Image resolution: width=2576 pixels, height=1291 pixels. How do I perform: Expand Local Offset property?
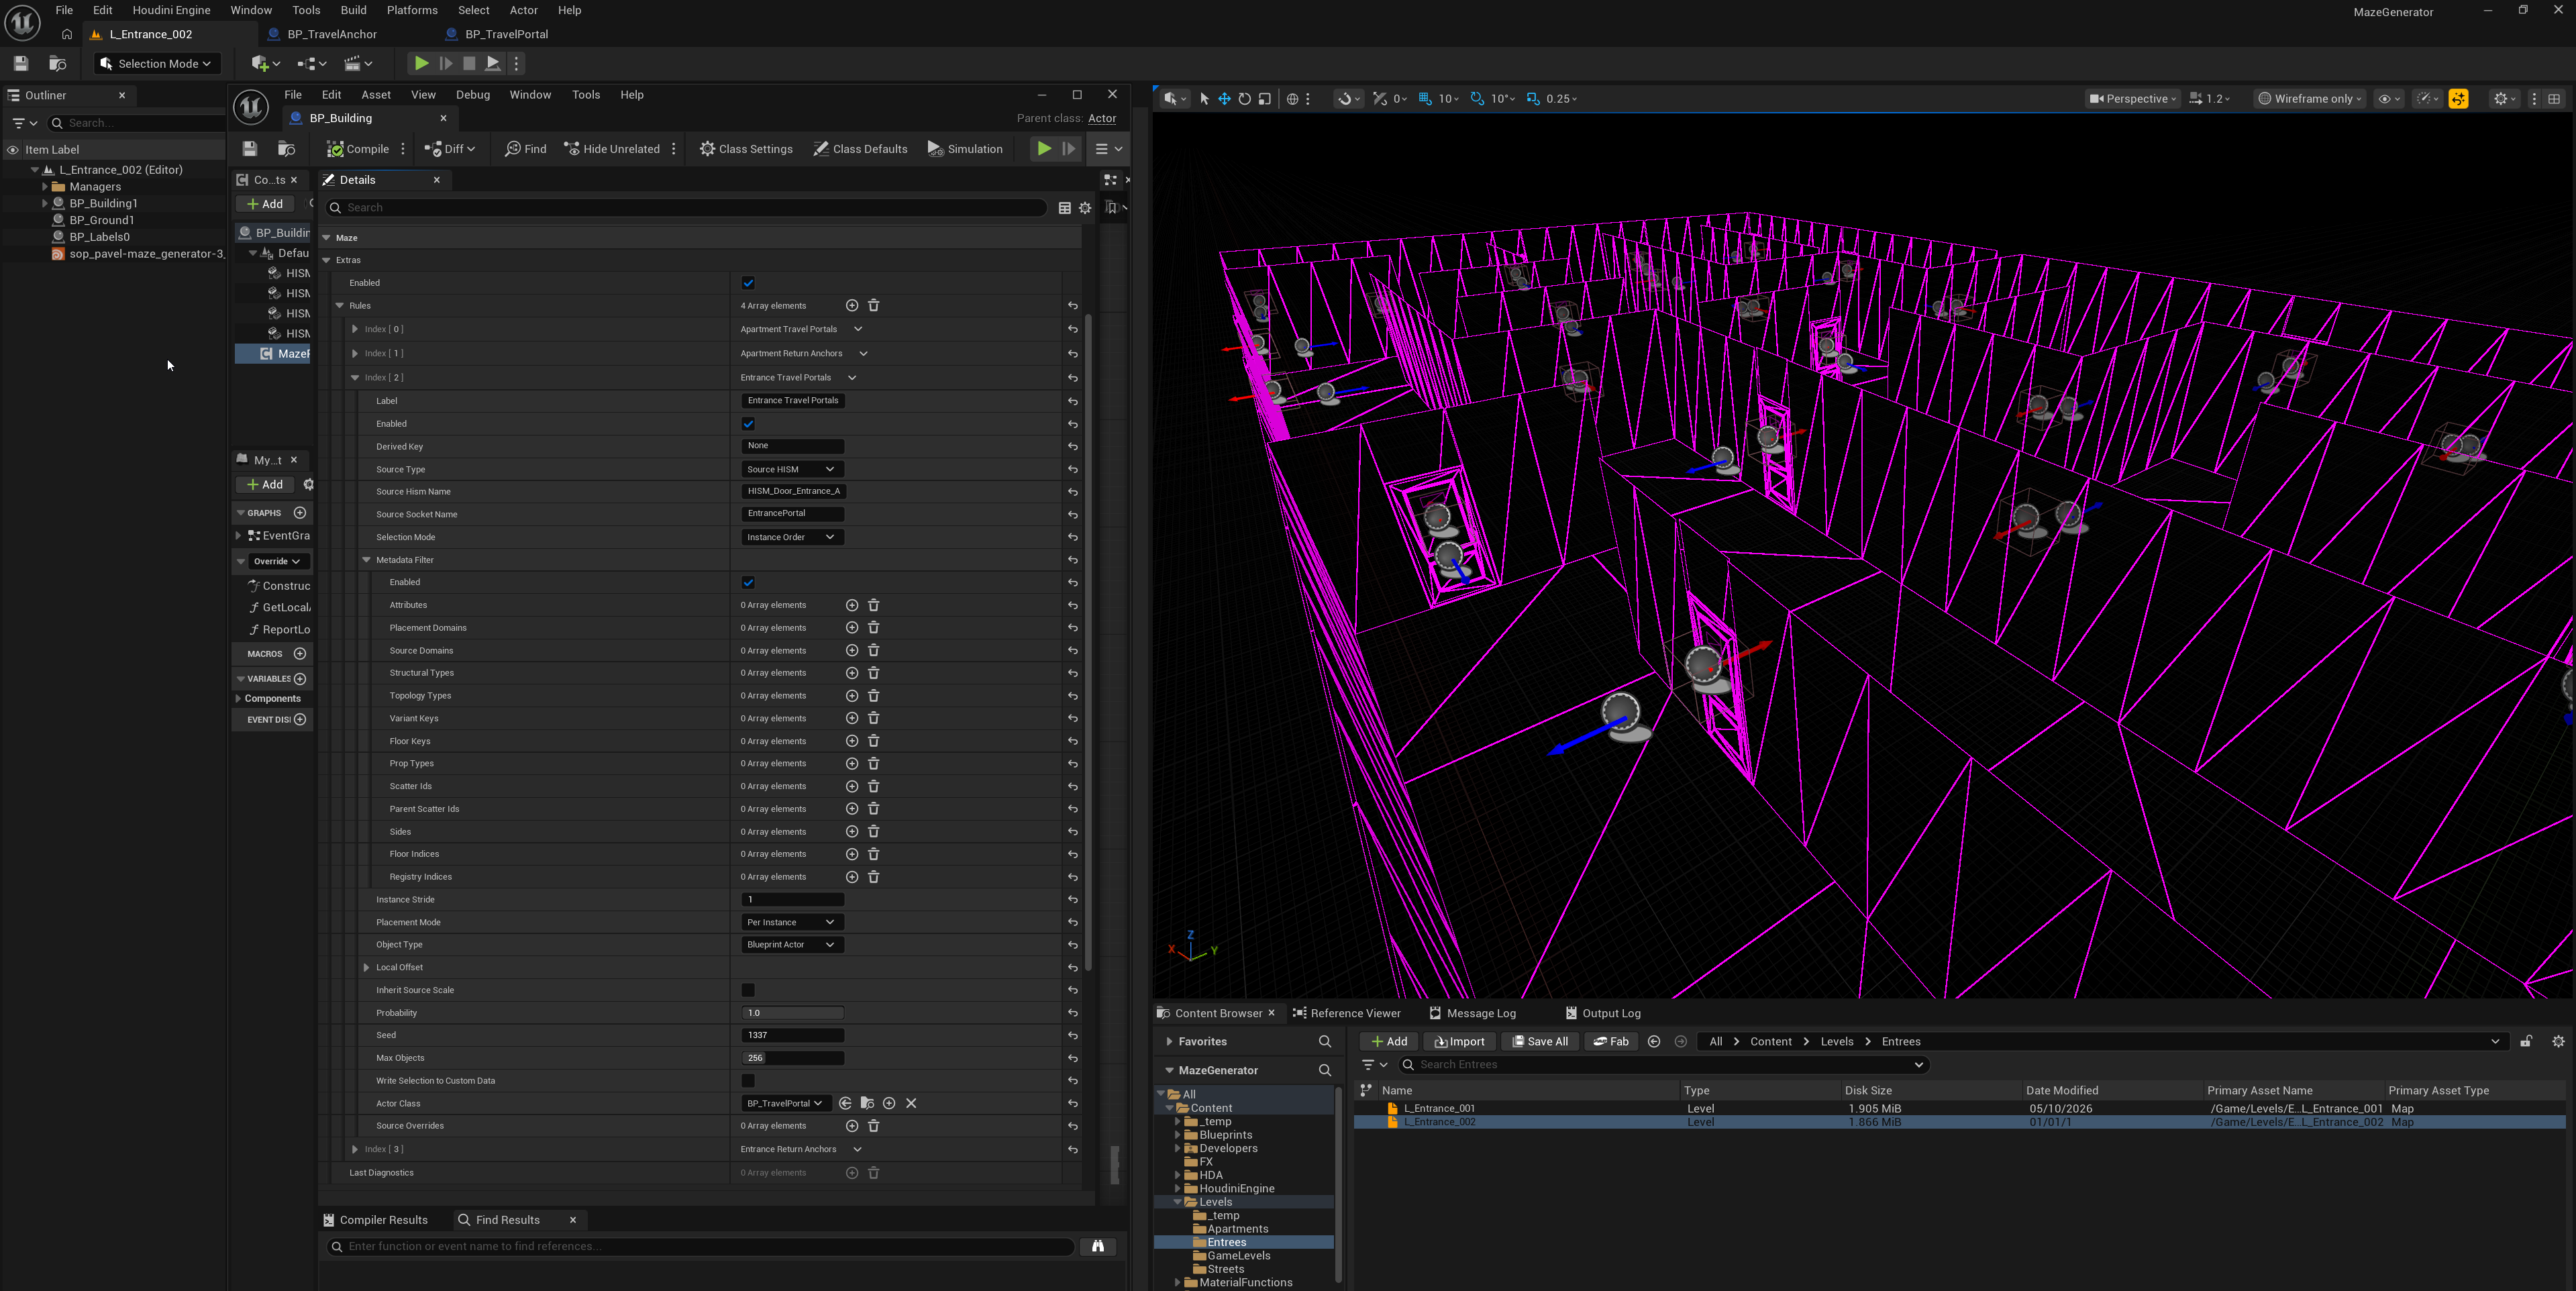click(x=367, y=967)
